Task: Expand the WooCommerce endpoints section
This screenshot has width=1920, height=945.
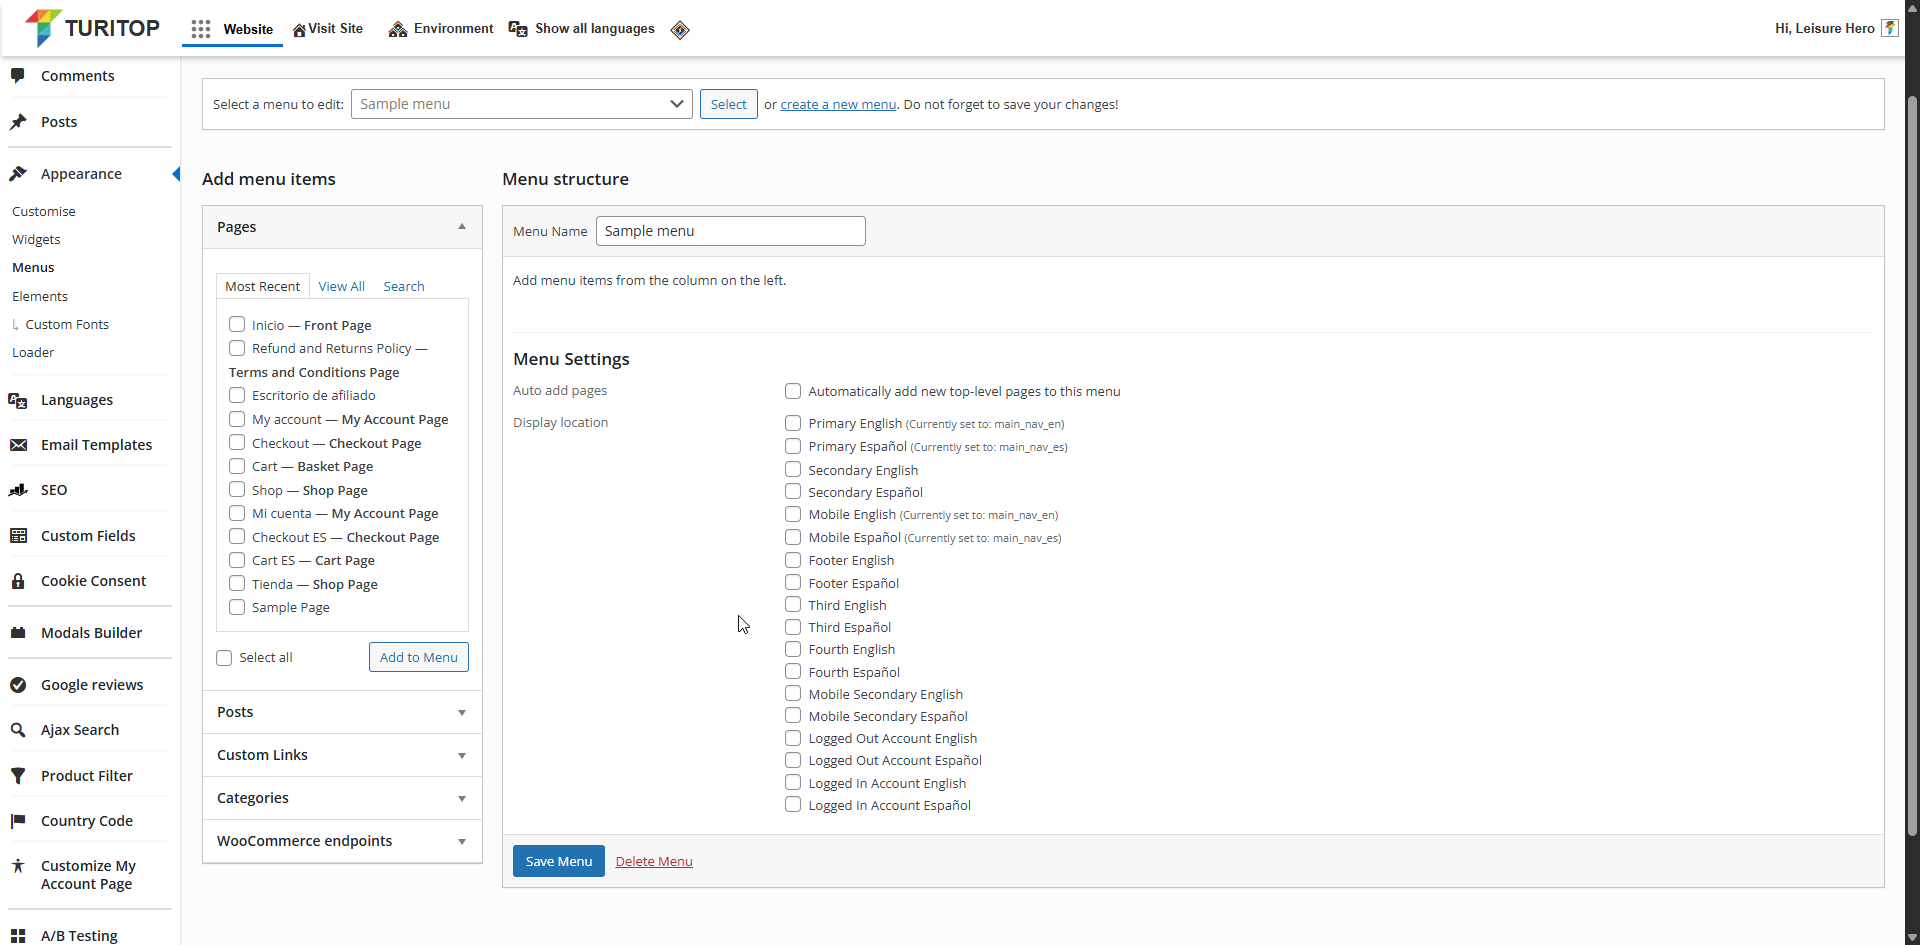Action: click(342, 841)
